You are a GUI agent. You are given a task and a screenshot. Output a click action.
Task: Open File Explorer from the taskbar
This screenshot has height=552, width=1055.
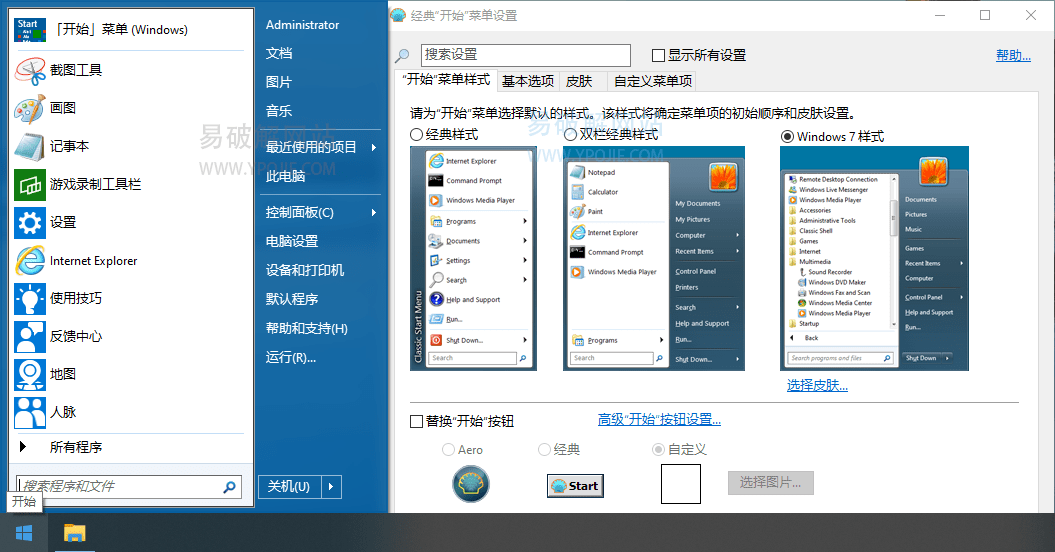pyautogui.click(x=74, y=533)
